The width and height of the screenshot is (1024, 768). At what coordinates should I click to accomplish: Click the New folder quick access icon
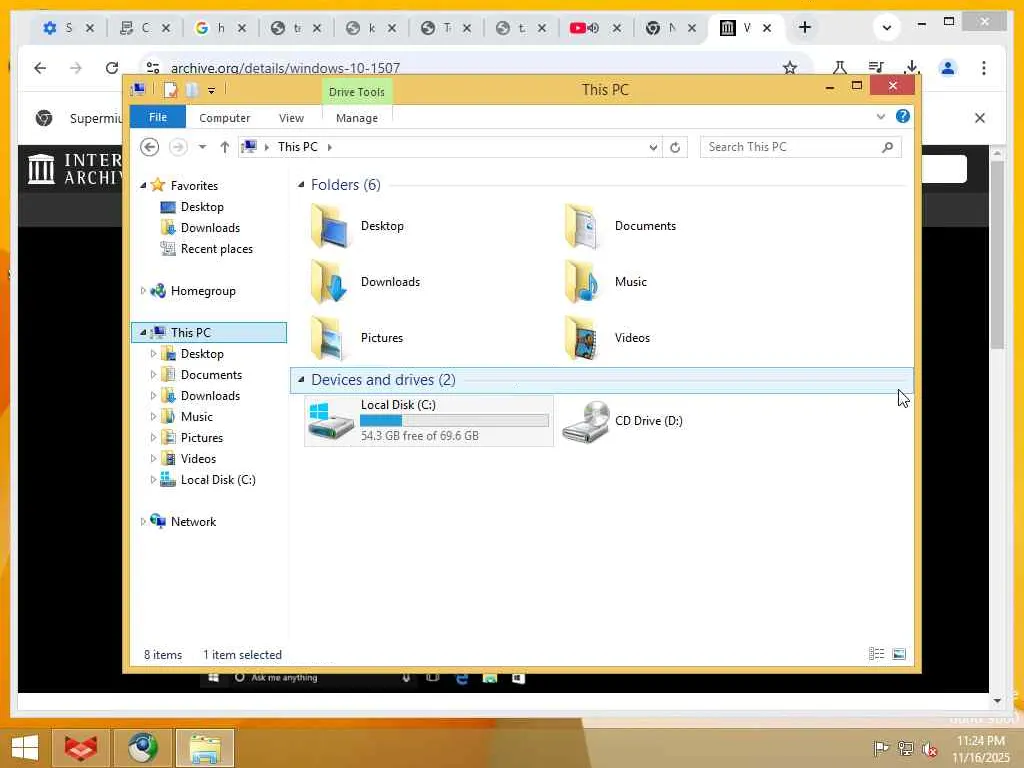pos(191,89)
